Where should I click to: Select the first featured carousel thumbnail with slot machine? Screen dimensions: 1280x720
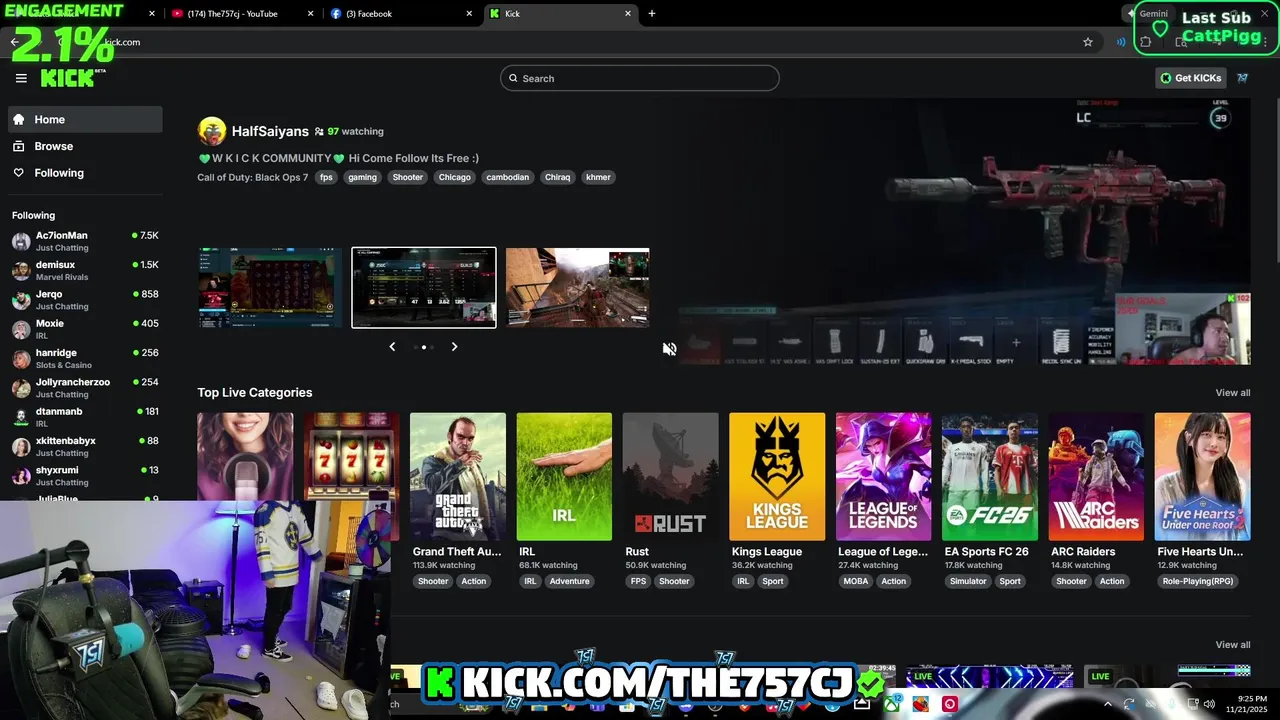coord(270,288)
